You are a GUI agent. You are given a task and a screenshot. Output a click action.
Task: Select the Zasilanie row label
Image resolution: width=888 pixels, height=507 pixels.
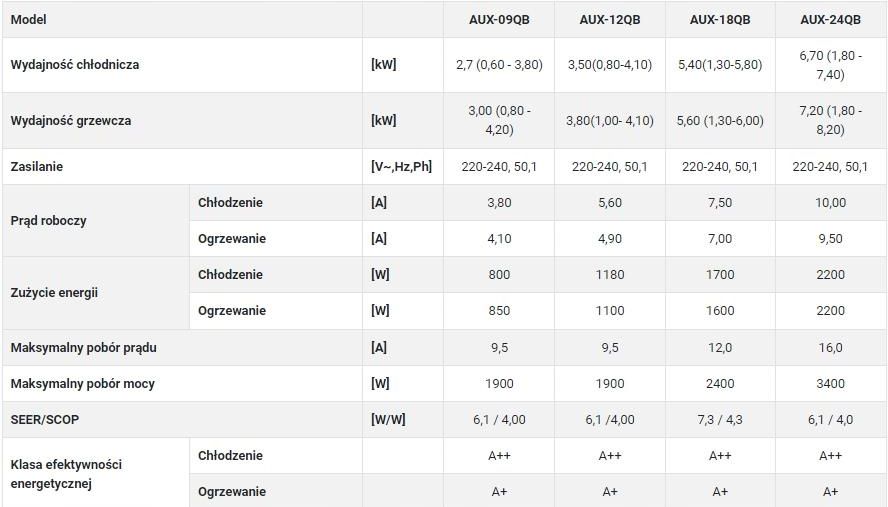(37, 167)
